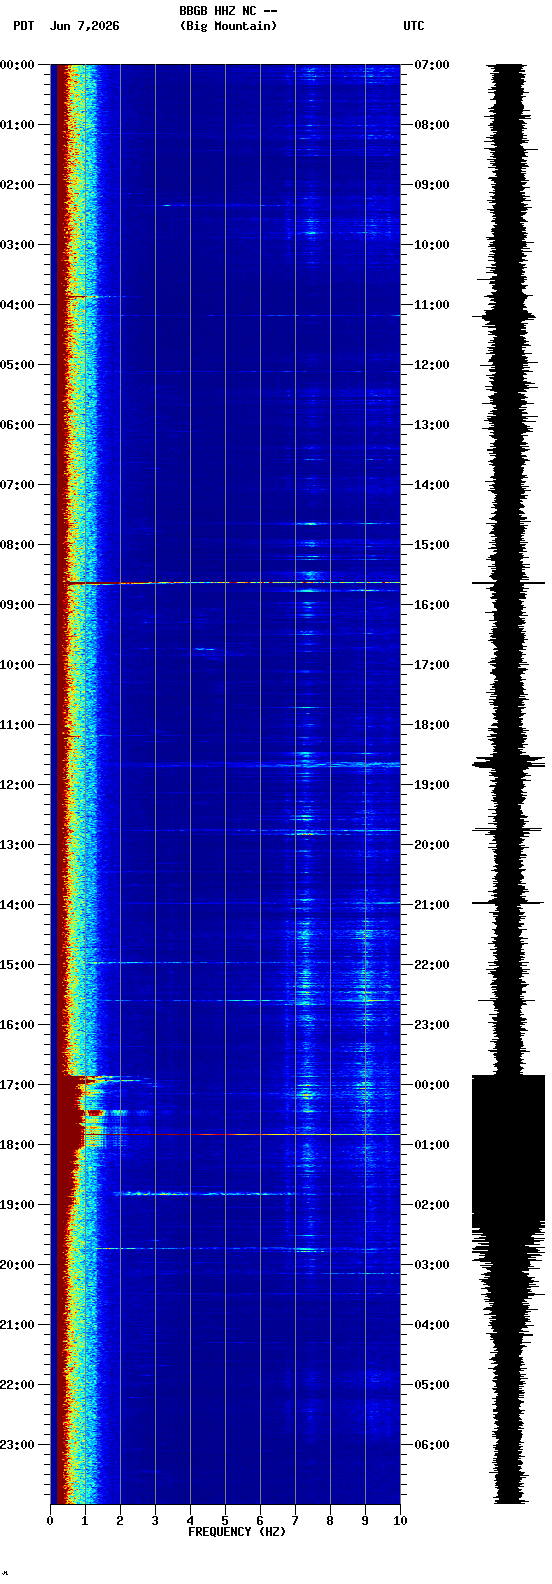Click the broadband red event line before 18:00 PDT
This screenshot has width=552, height=1584.
tap(241, 1134)
